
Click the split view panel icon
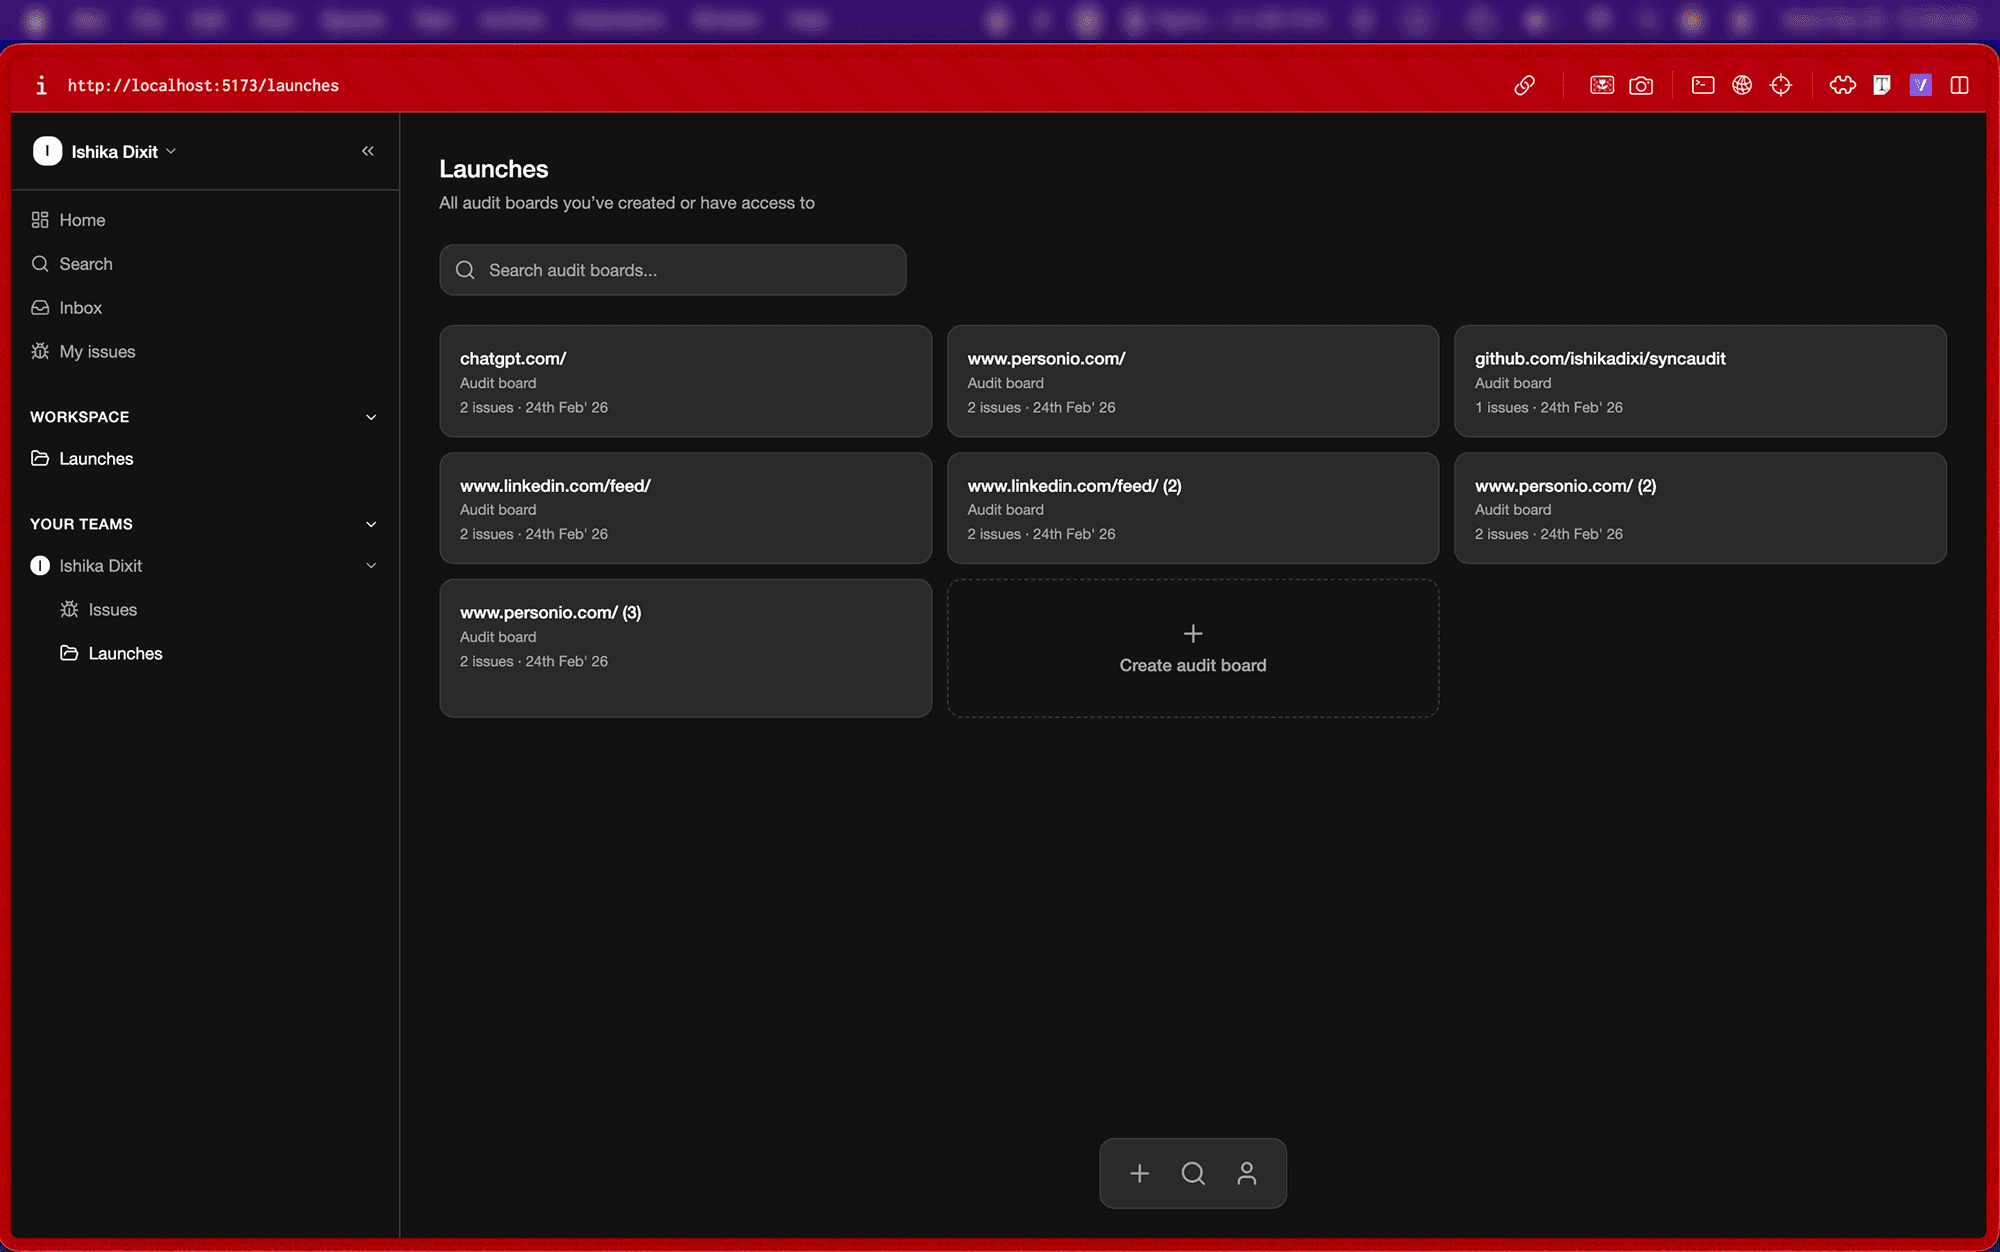pyautogui.click(x=1959, y=86)
